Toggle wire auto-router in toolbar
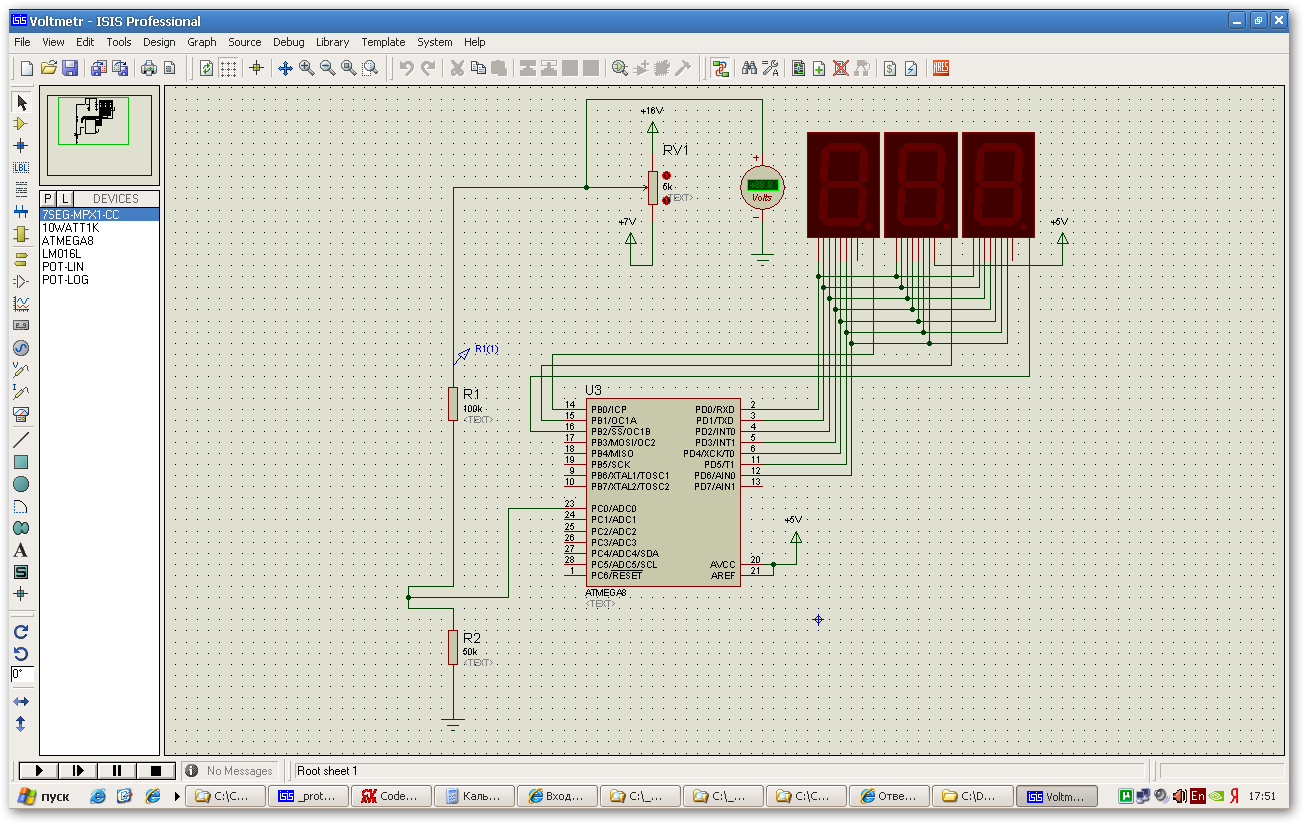The height and width of the screenshot is (824, 1304). 719,68
